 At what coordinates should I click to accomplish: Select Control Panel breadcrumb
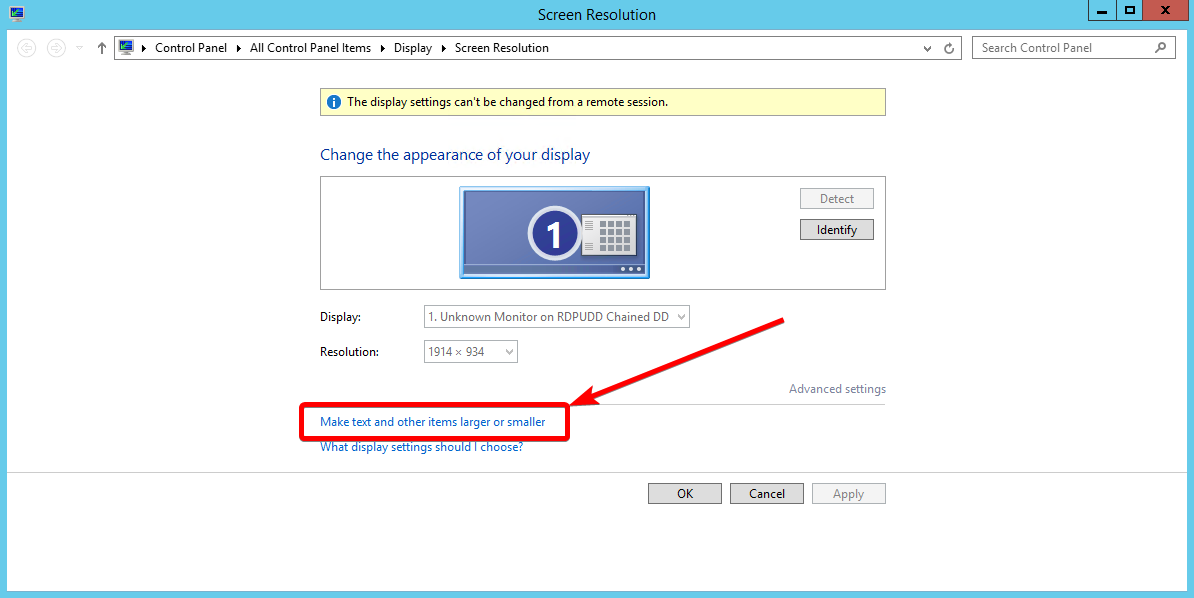click(x=190, y=48)
